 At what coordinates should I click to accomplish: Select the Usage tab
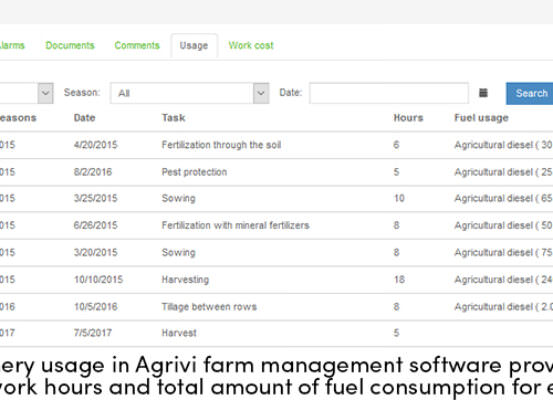click(194, 46)
